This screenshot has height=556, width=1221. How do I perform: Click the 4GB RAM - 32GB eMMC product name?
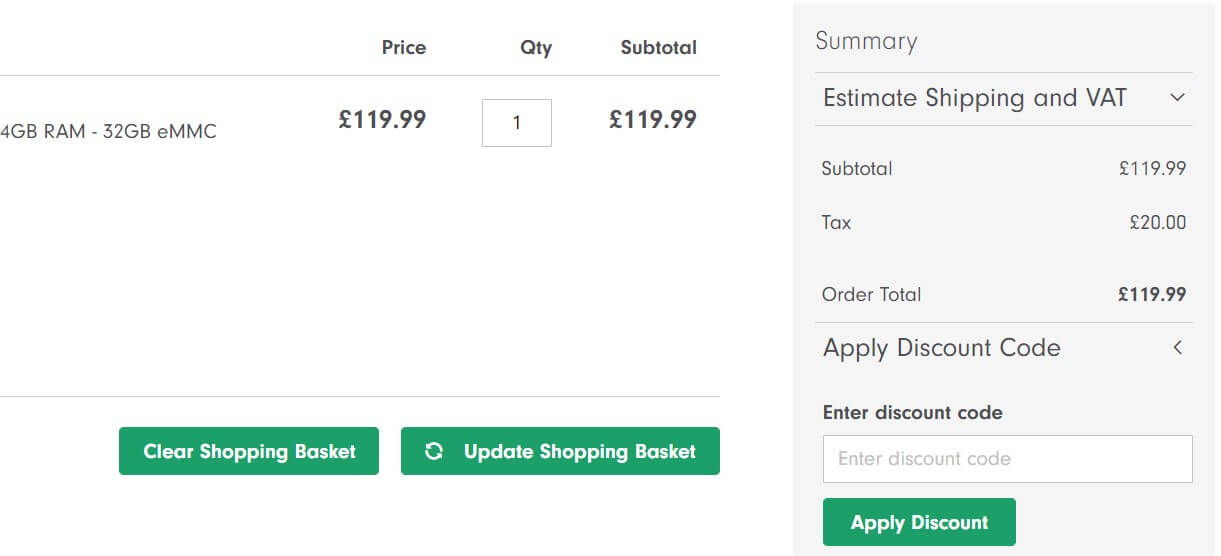point(108,131)
